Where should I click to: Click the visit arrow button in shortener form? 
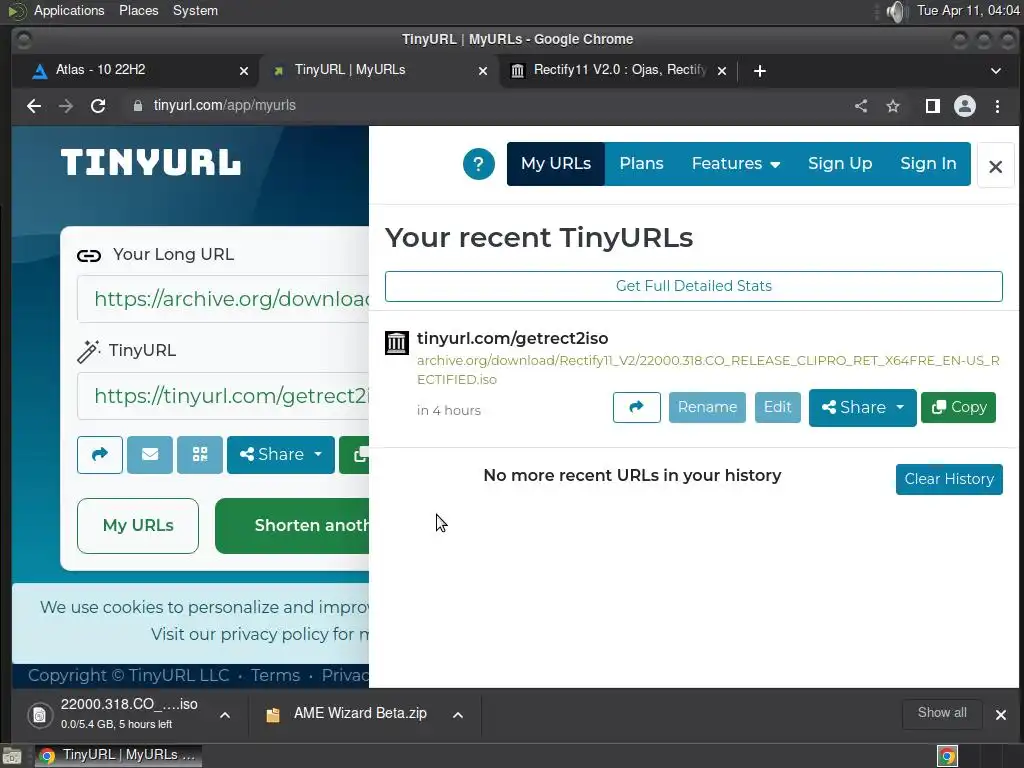pyautogui.click(x=100, y=455)
